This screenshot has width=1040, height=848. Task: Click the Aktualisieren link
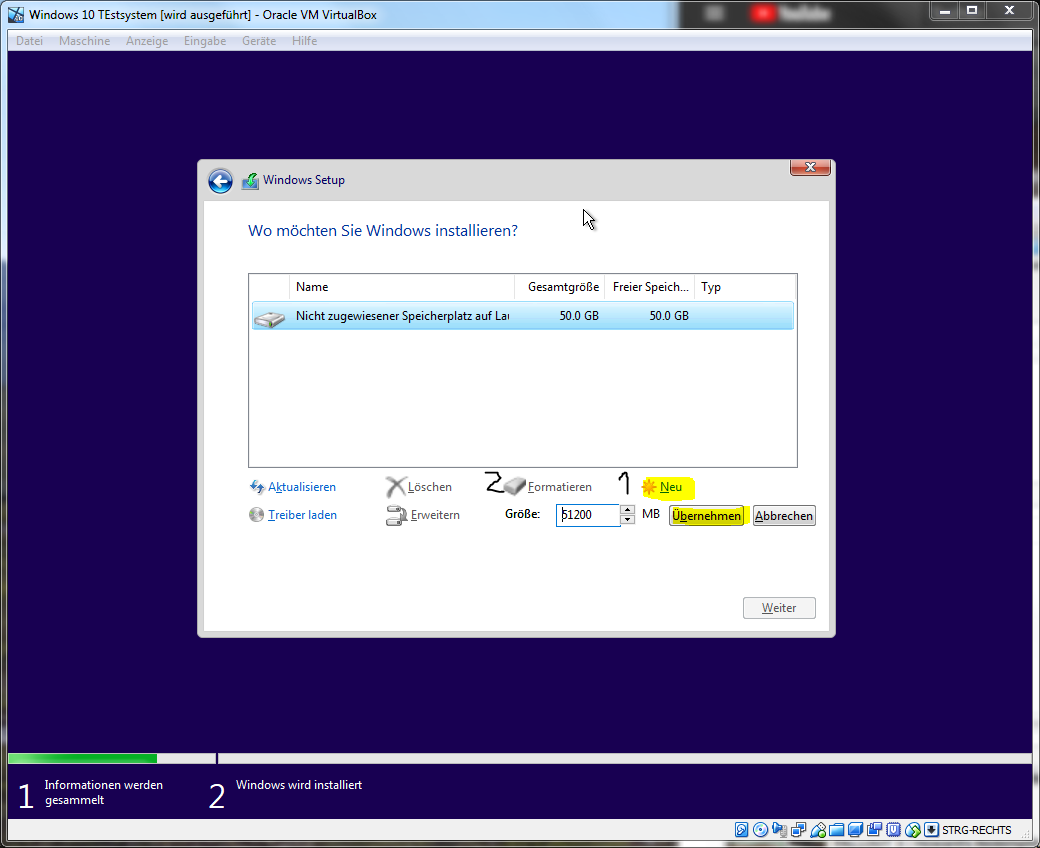(302, 487)
